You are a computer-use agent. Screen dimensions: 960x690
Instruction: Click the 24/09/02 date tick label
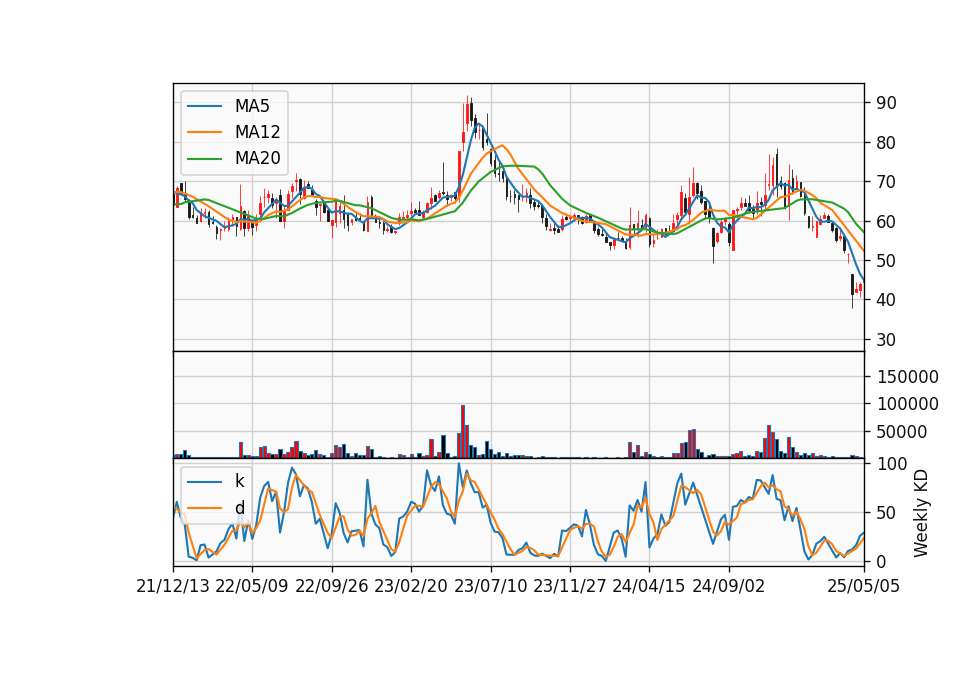tap(729, 586)
